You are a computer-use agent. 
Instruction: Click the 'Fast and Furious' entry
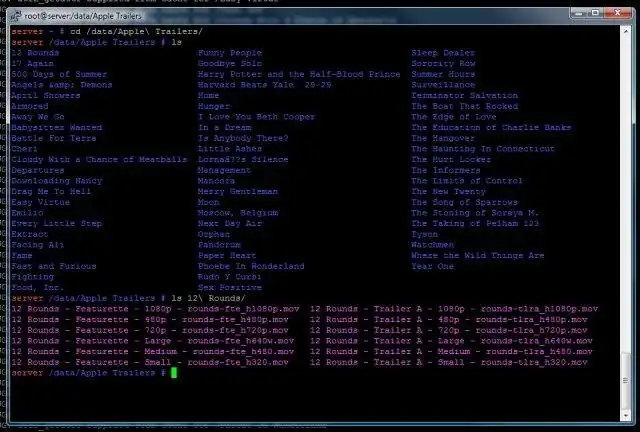(54, 266)
